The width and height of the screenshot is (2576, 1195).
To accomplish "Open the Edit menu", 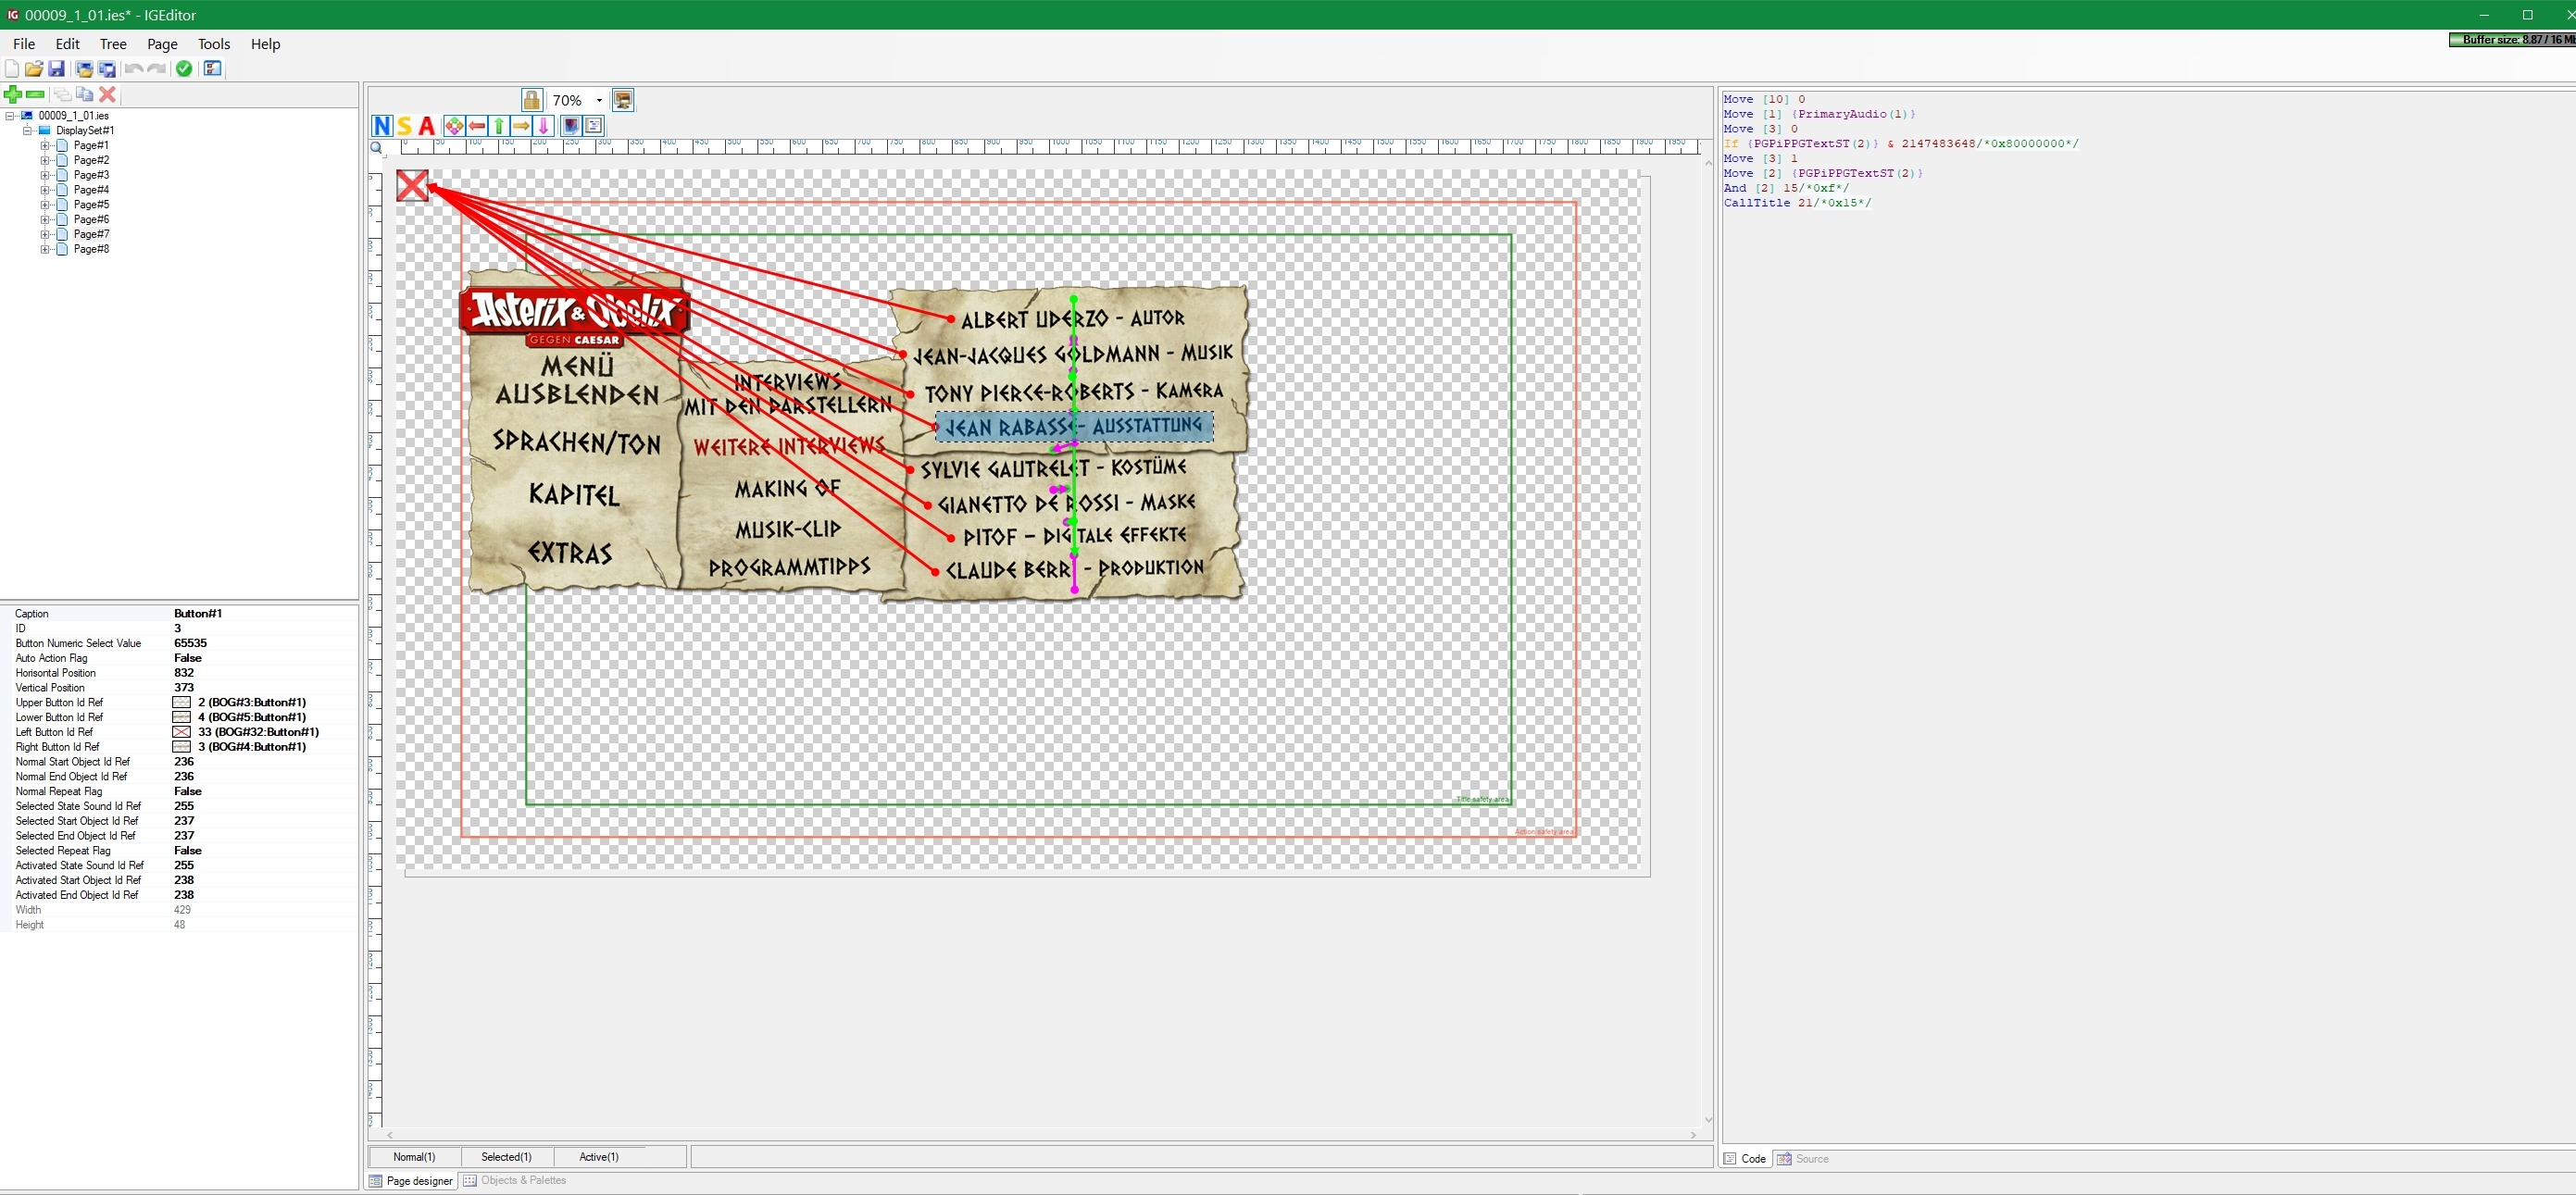I will [67, 44].
